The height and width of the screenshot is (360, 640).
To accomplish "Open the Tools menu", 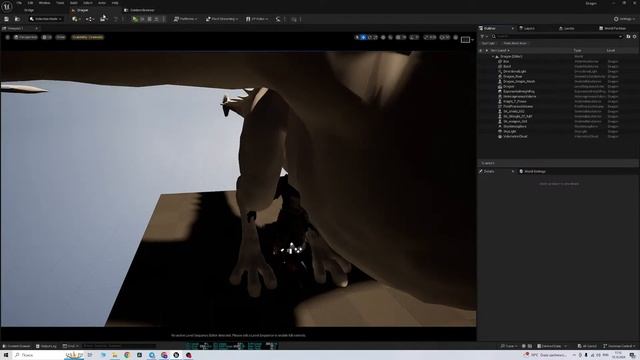I will click(60, 3).
